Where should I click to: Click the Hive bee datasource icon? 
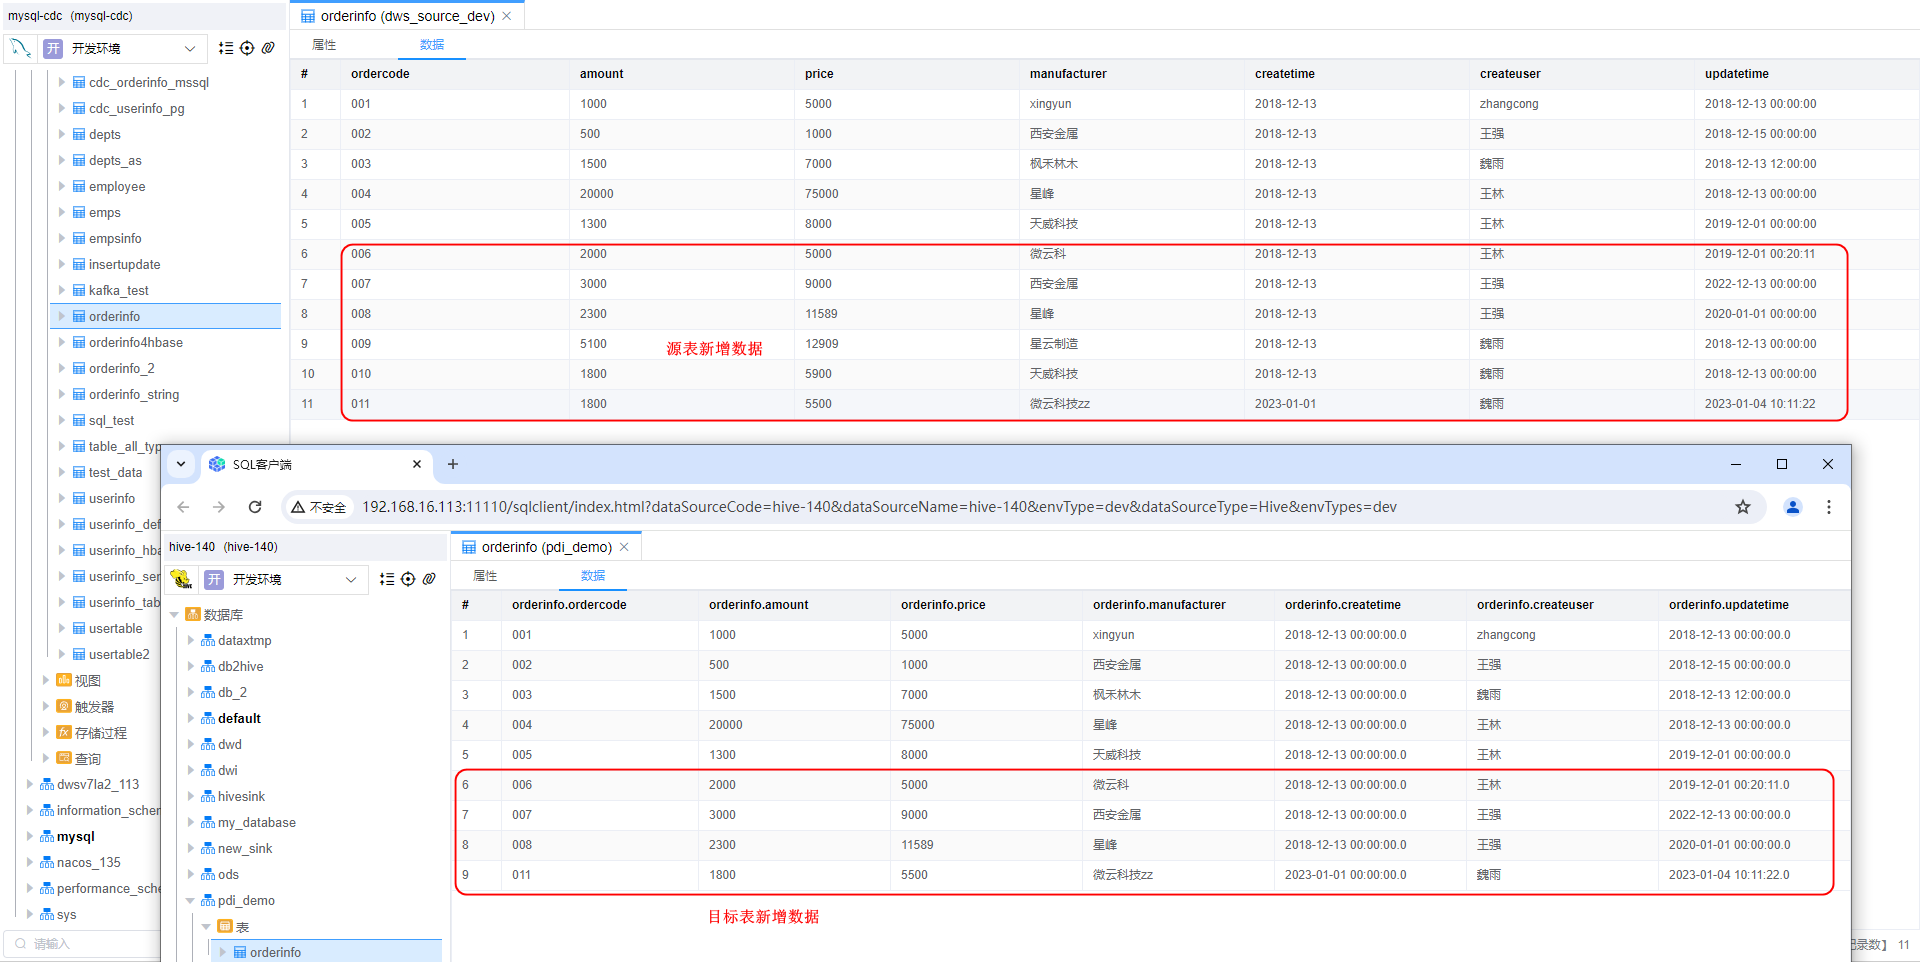(181, 579)
